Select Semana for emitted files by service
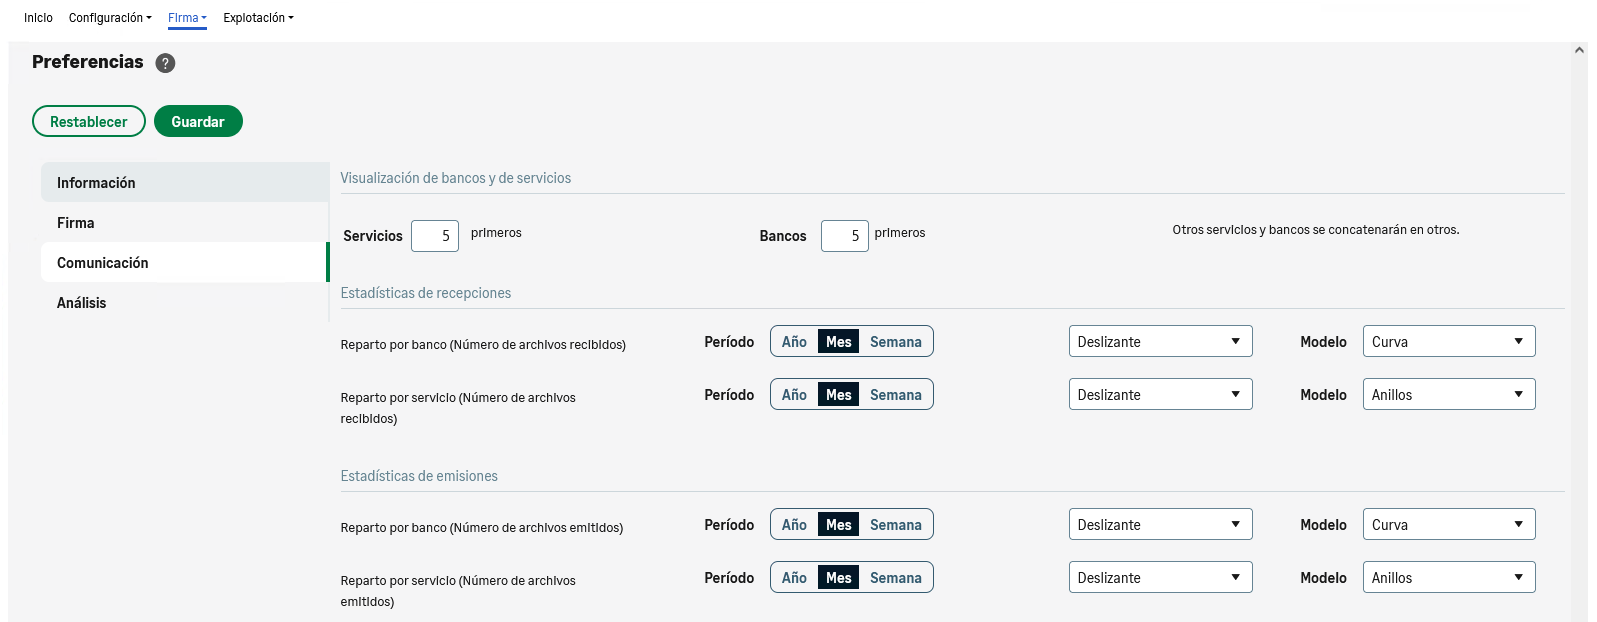The width and height of the screenshot is (1597, 622). [895, 578]
